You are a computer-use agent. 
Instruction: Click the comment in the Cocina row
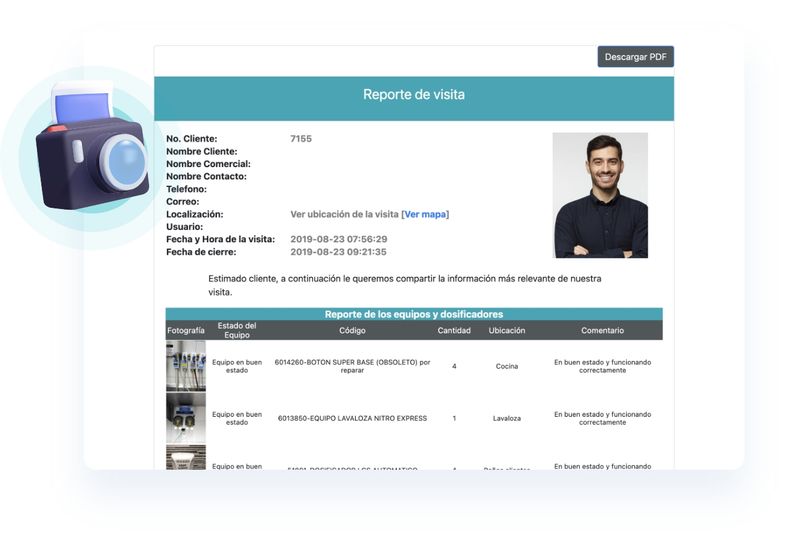(x=602, y=366)
